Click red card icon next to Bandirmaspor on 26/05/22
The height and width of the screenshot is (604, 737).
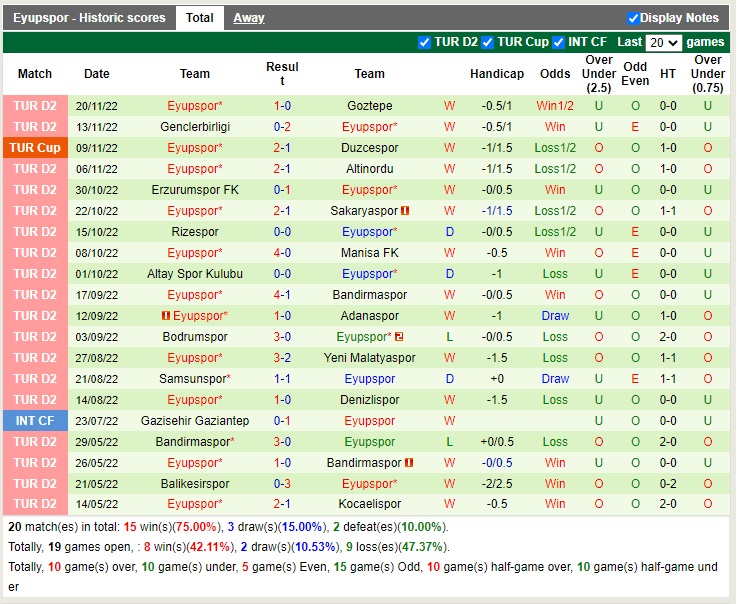tap(408, 463)
